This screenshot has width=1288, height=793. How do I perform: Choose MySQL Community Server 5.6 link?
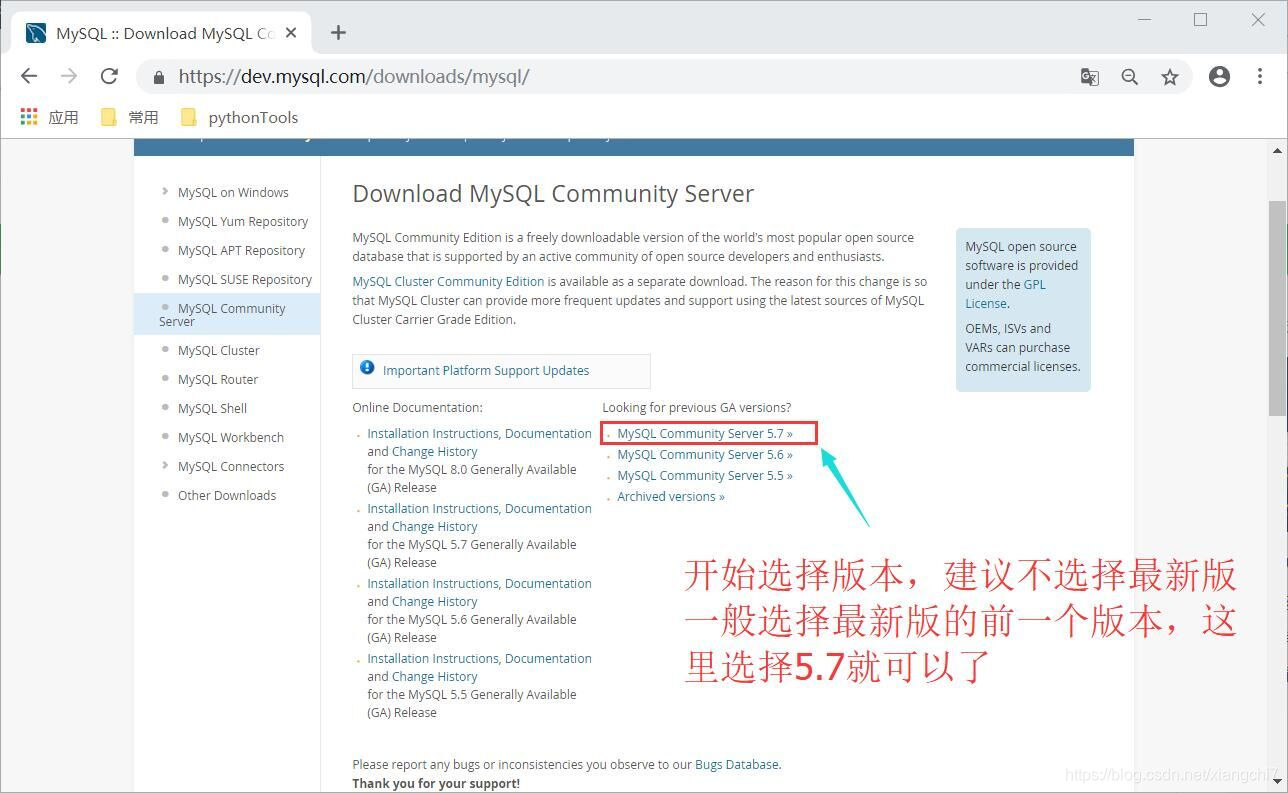[x=705, y=454]
